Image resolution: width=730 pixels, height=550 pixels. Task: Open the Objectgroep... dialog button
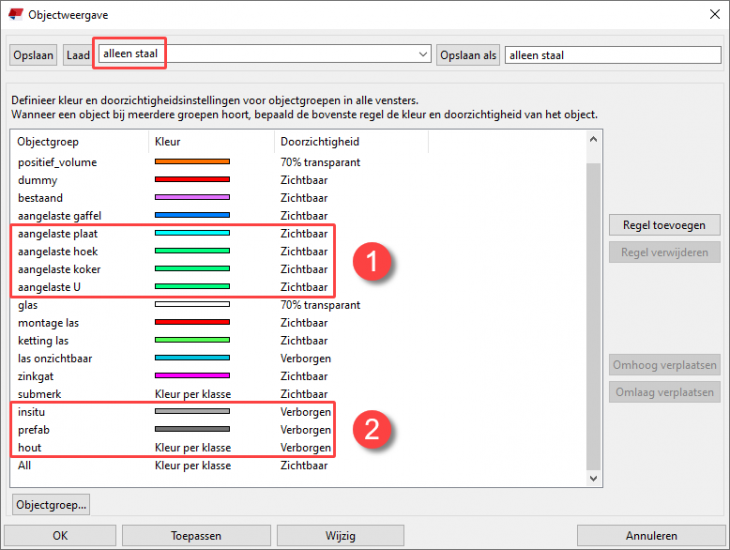click(52, 503)
